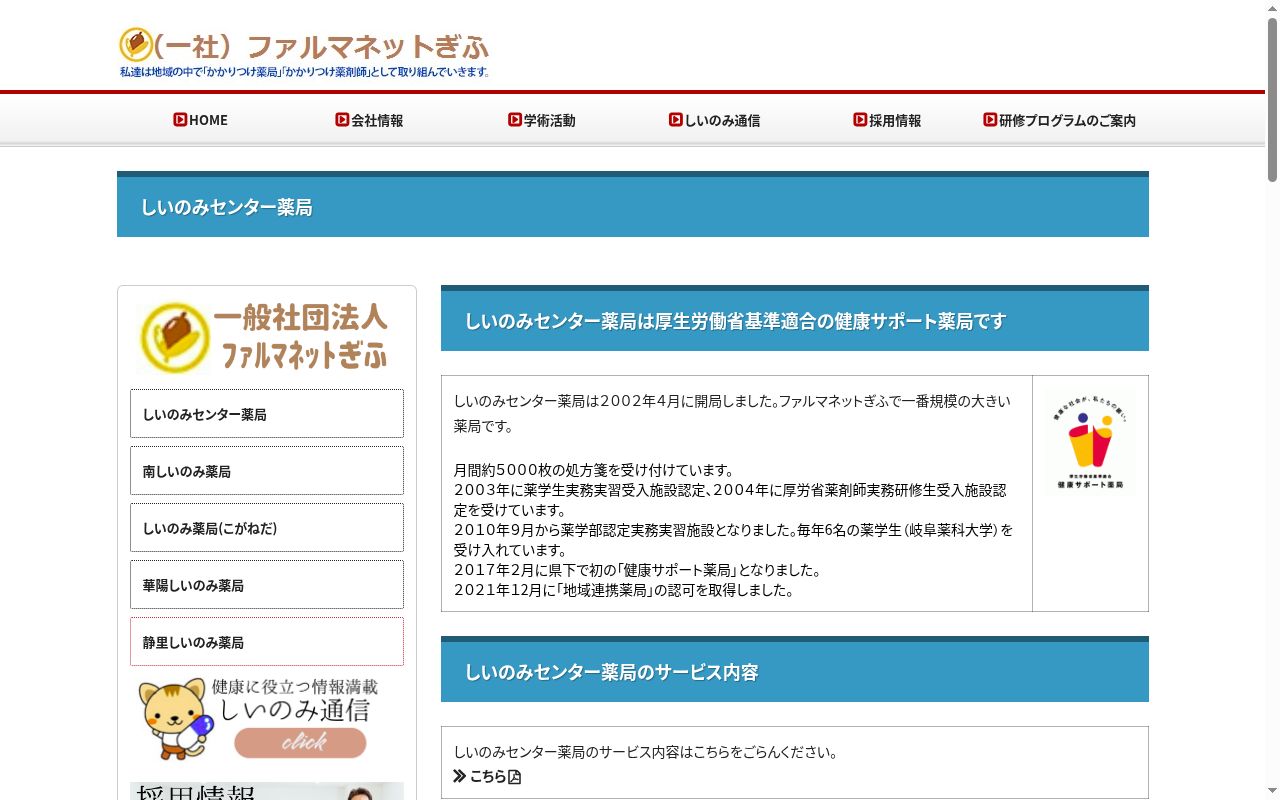1280x800 pixels.
Task: Click the 採用情報 recruitment banner image
Action: point(267,791)
